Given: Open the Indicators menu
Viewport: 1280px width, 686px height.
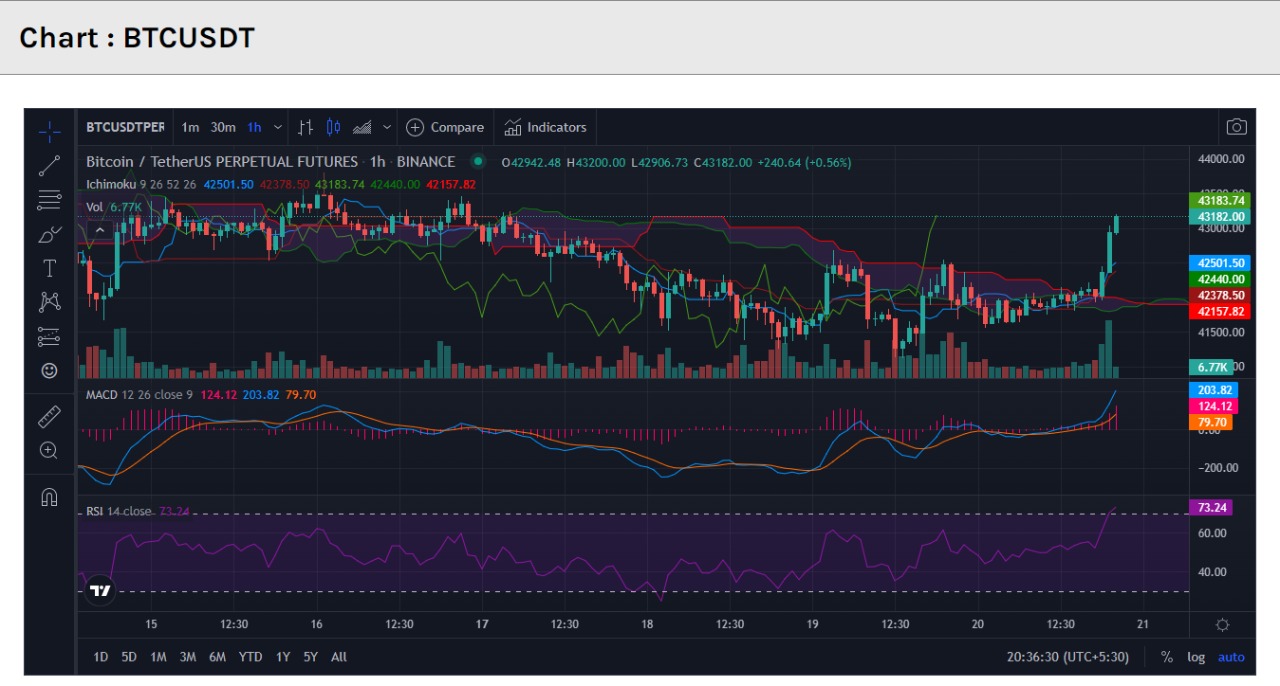Looking at the screenshot, I should point(545,127).
